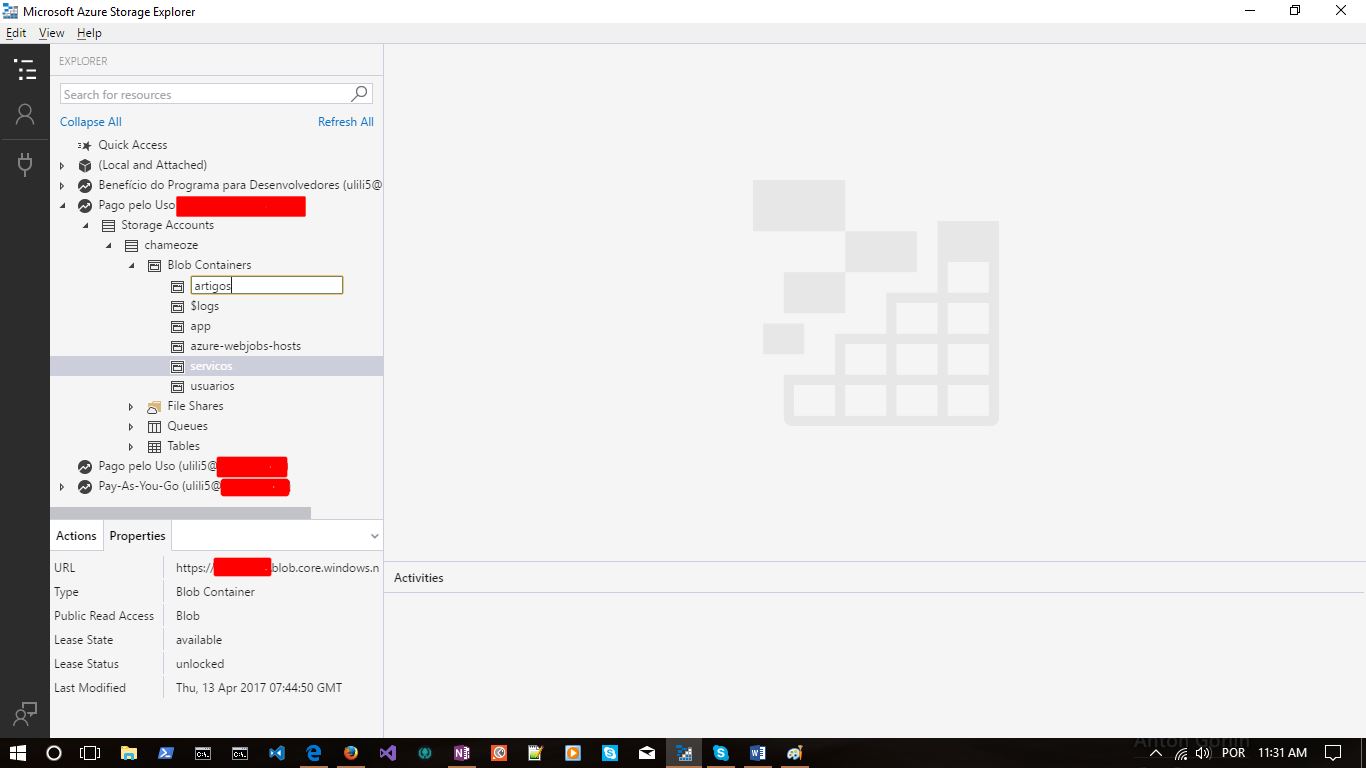Image resolution: width=1366 pixels, height=768 pixels.
Task: Click the Last Modified date value
Action: click(259, 688)
